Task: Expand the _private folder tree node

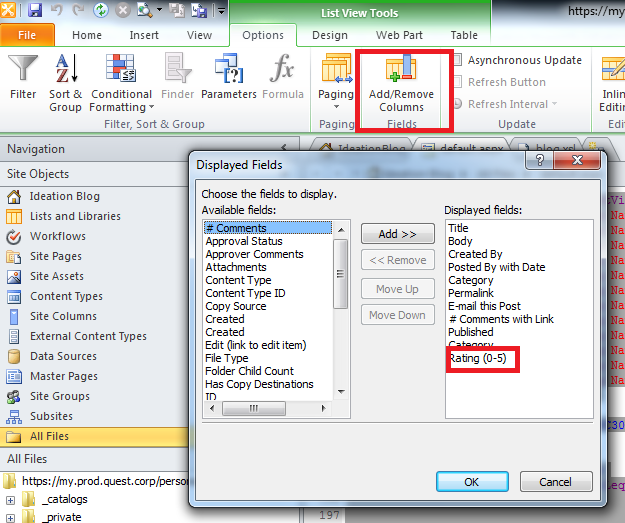Action: [x=11, y=517]
